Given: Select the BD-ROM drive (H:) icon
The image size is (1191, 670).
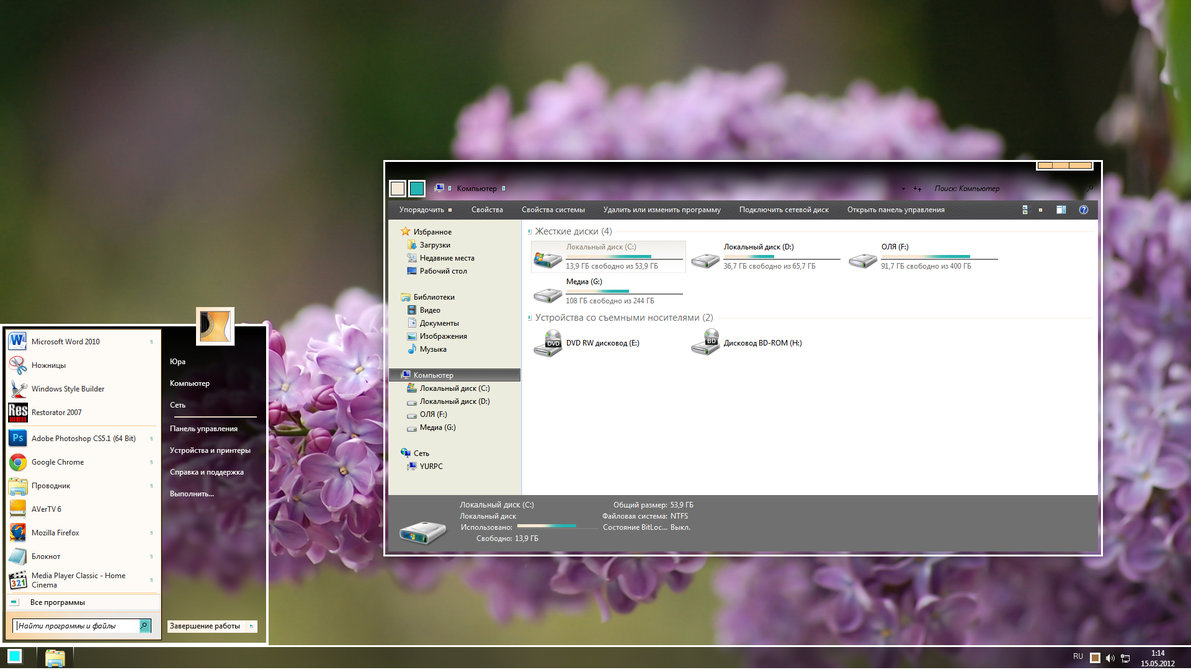Looking at the screenshot, I should [x=705, y=343].
